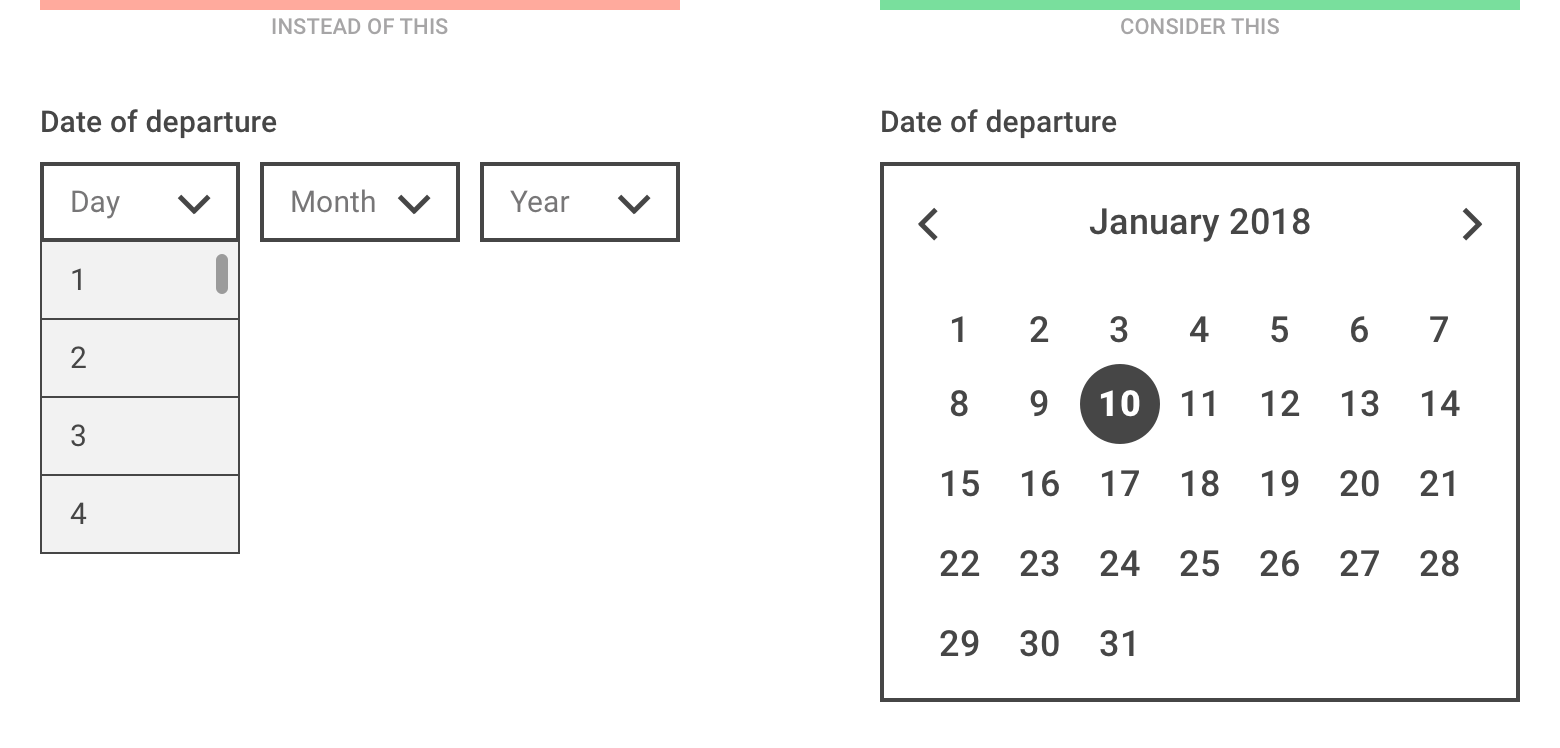Pick January 31 in the calendar
This screenshot has height=748, width=1560.
point(1119,644)
